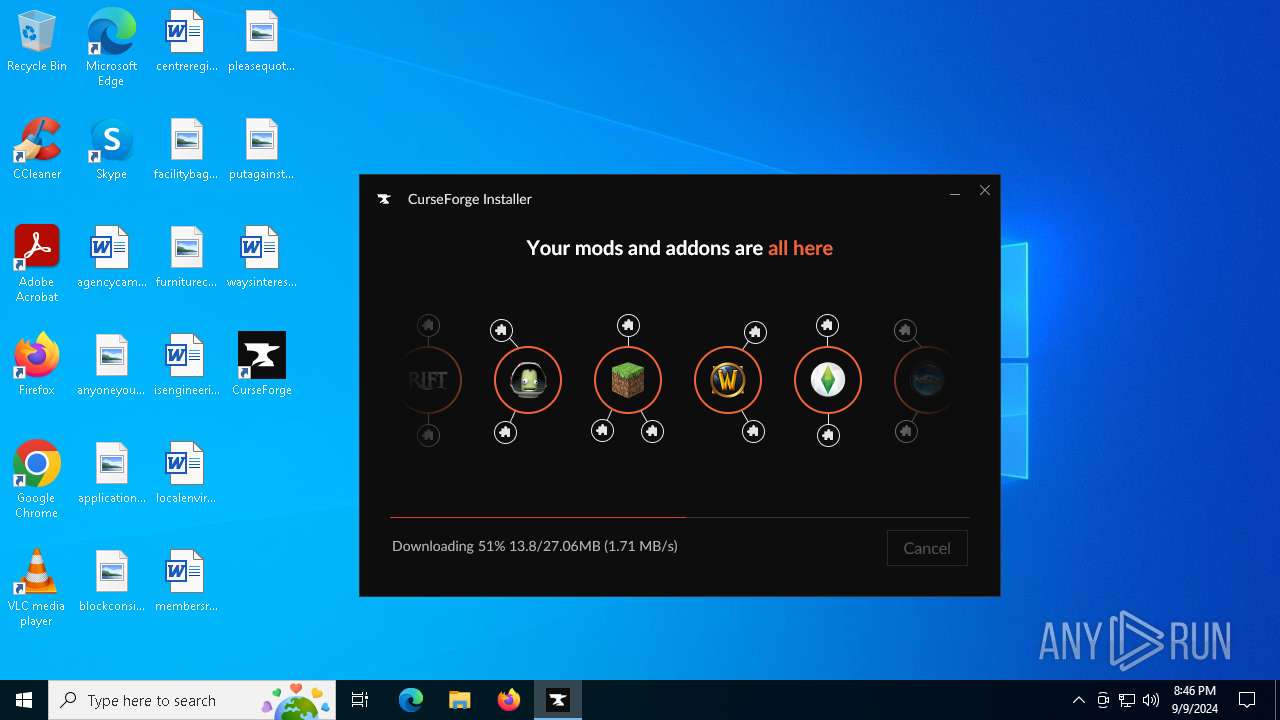Viewport: 1280px width, 720px height.
Task: Close the CurseForge Installer window
Action: pyautogui.click(x=985, y=191)
